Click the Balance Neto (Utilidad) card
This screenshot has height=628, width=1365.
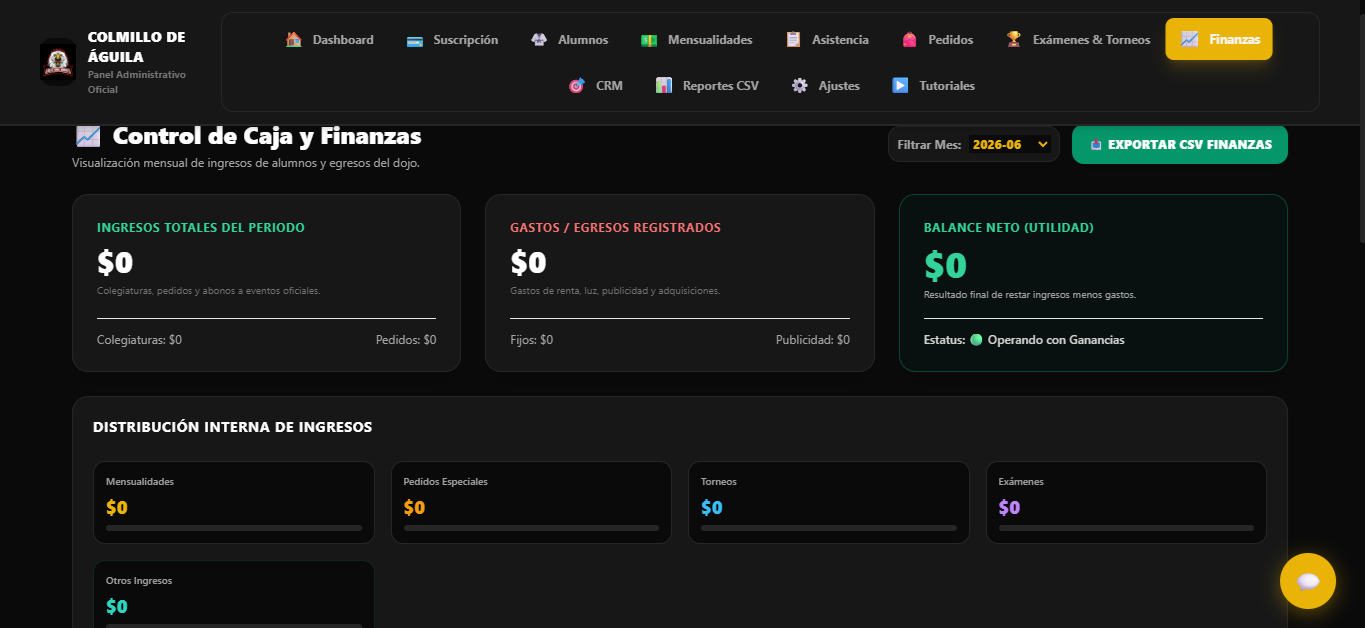tap(1093, 283)
